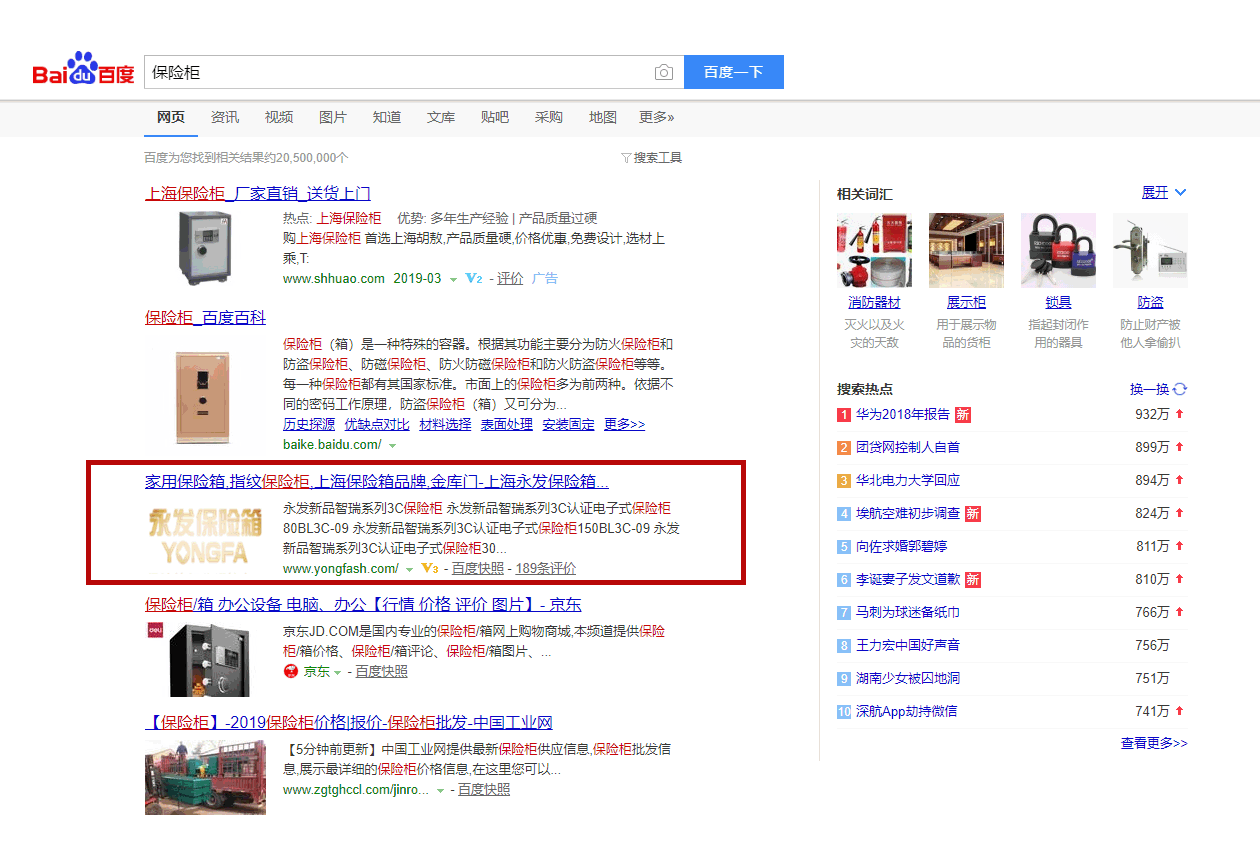The height and width of the screenshot is (861, 1260).
Task: Open the 京东 保险柜/箱 办公设备 result title
Action: (363, 604)
